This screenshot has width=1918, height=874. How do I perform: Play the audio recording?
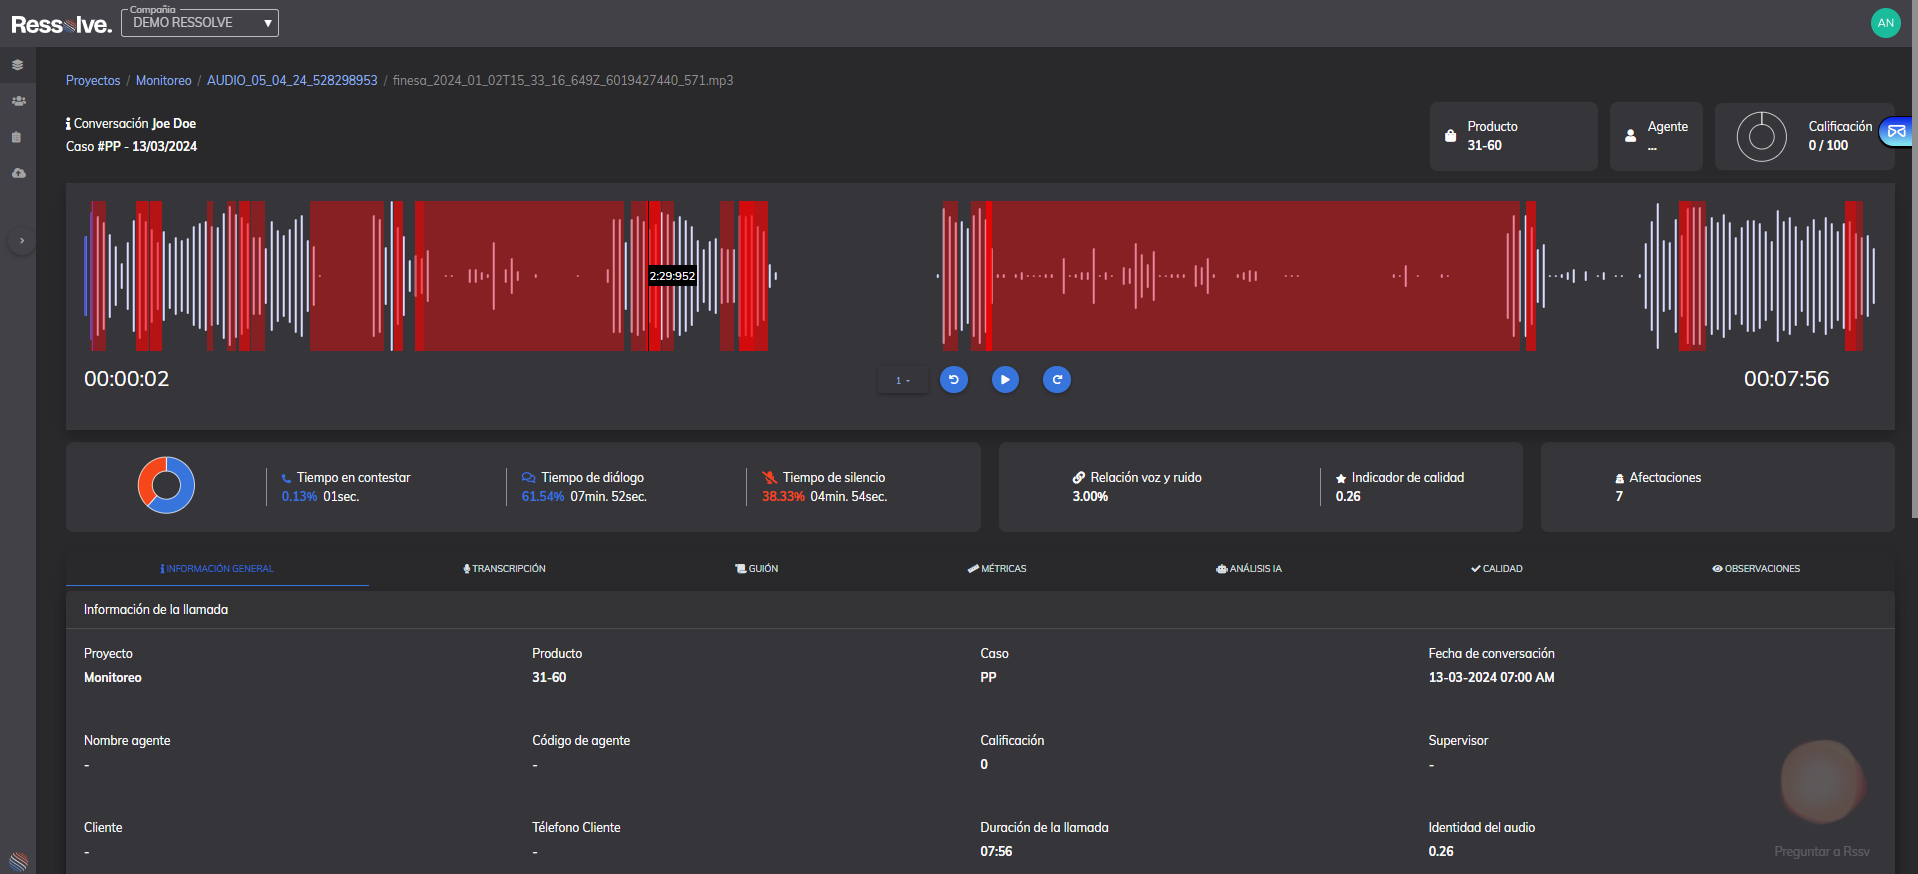[x=1005, y=380]
